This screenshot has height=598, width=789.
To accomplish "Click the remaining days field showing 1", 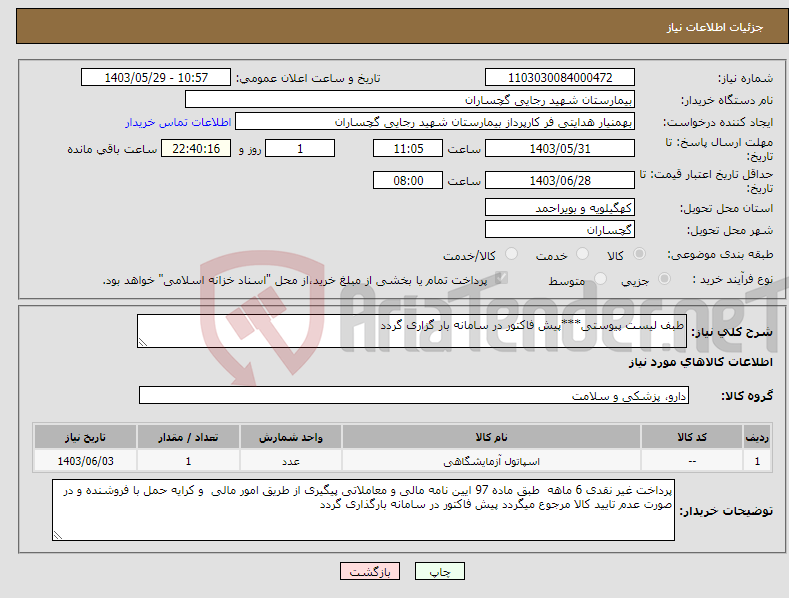I will [x=300, y=148].
